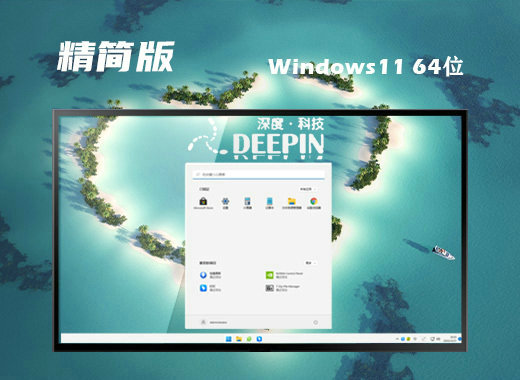Image resolution: width=520 pixels, height=380 pixels.
Task: Open 7-Zip File Manager in recommended list
Action: pyautogui.click(x=283, y=288)
